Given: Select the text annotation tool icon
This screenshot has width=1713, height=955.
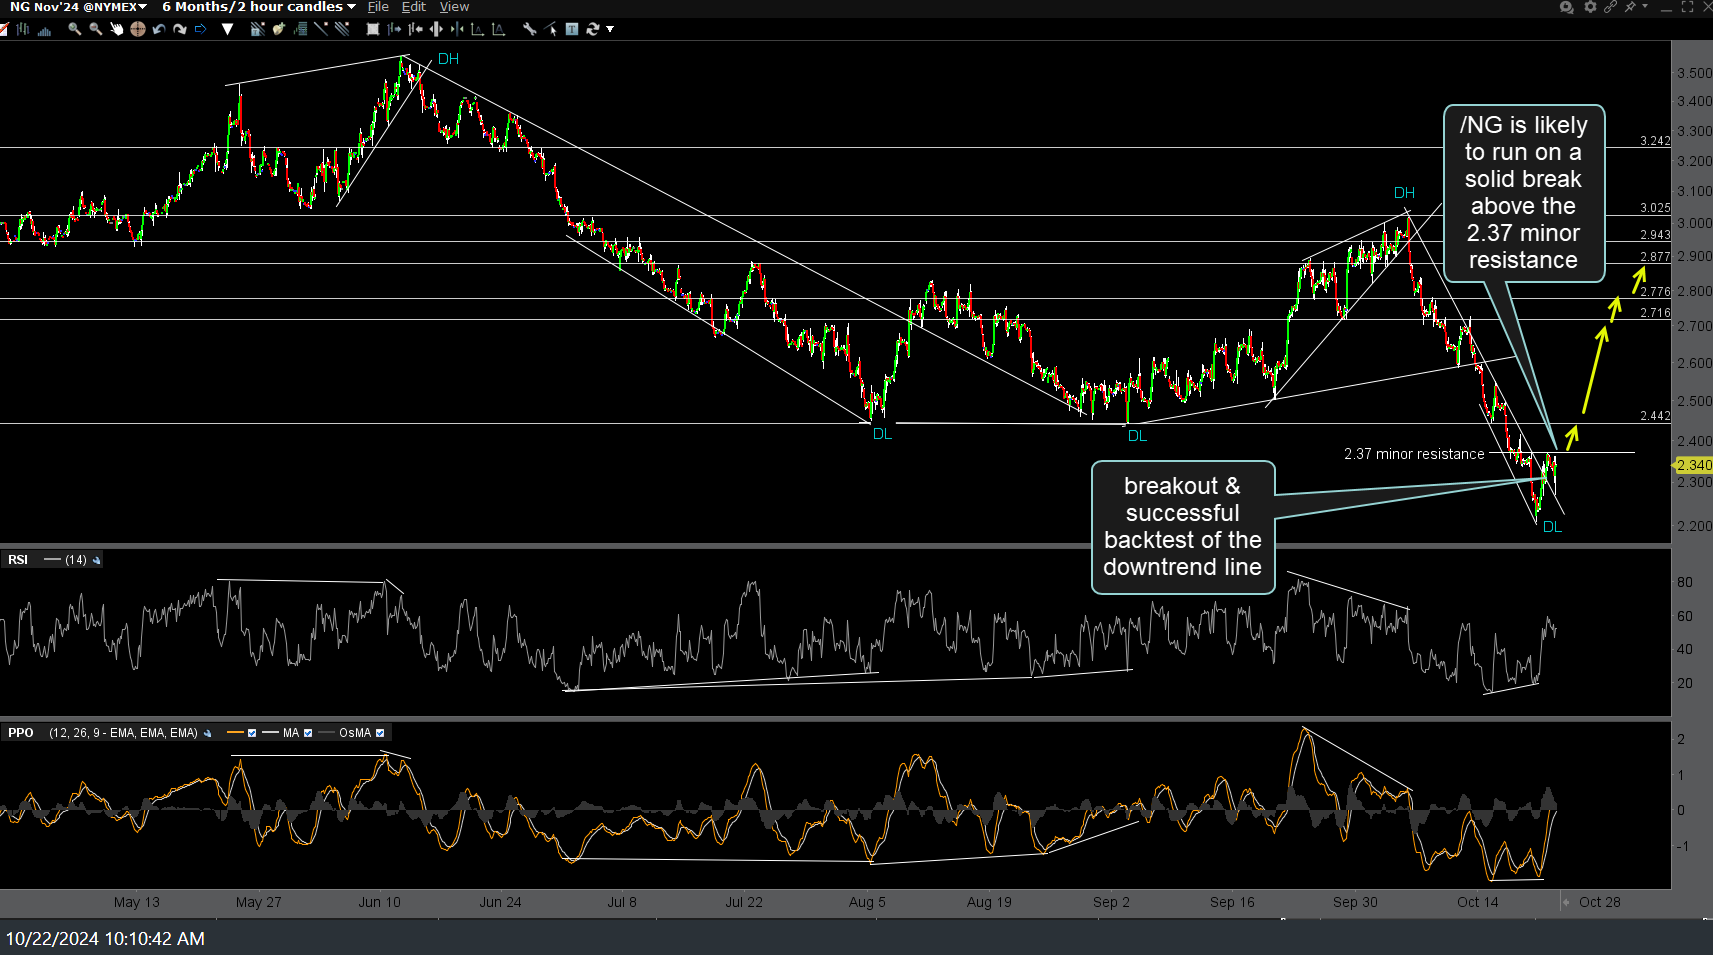Looking at the screenshot, I should click(x=572, y=29).
